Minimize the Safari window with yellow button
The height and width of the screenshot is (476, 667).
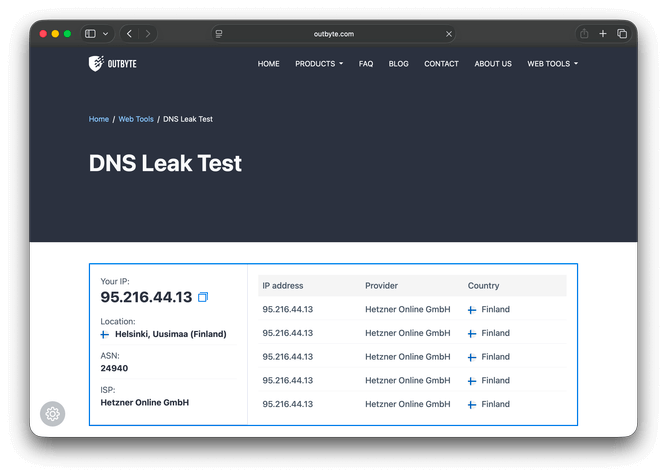pyautogui.click(x=55, y=34)
